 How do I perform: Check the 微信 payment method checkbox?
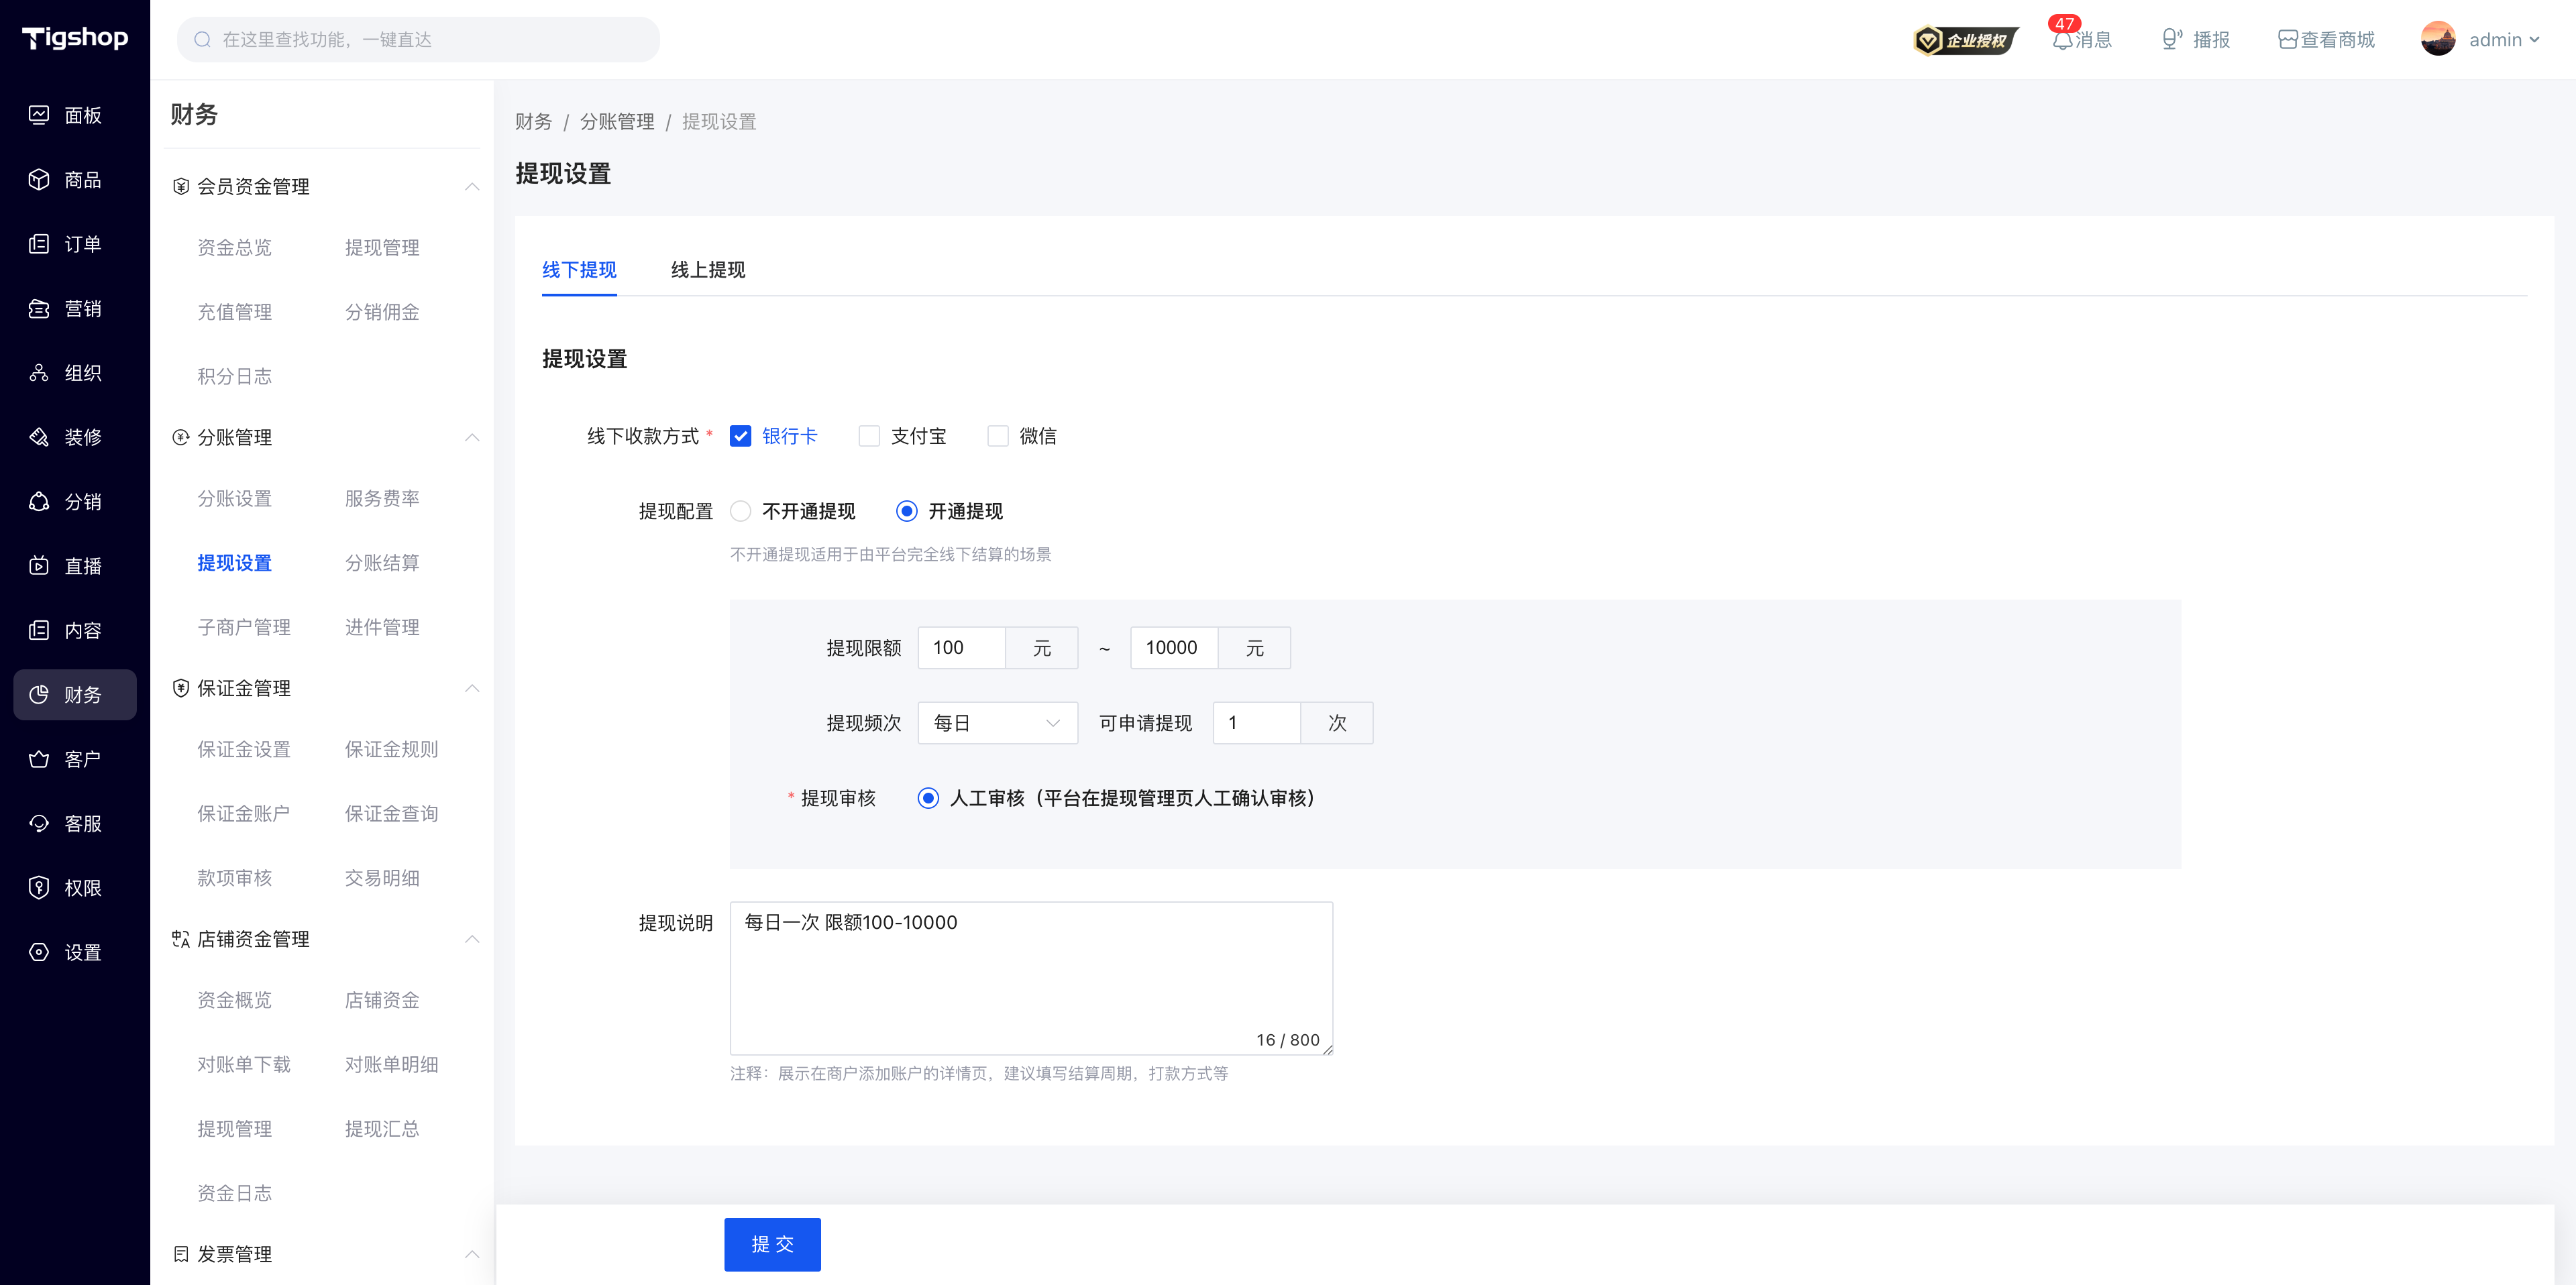click(997, 436)
